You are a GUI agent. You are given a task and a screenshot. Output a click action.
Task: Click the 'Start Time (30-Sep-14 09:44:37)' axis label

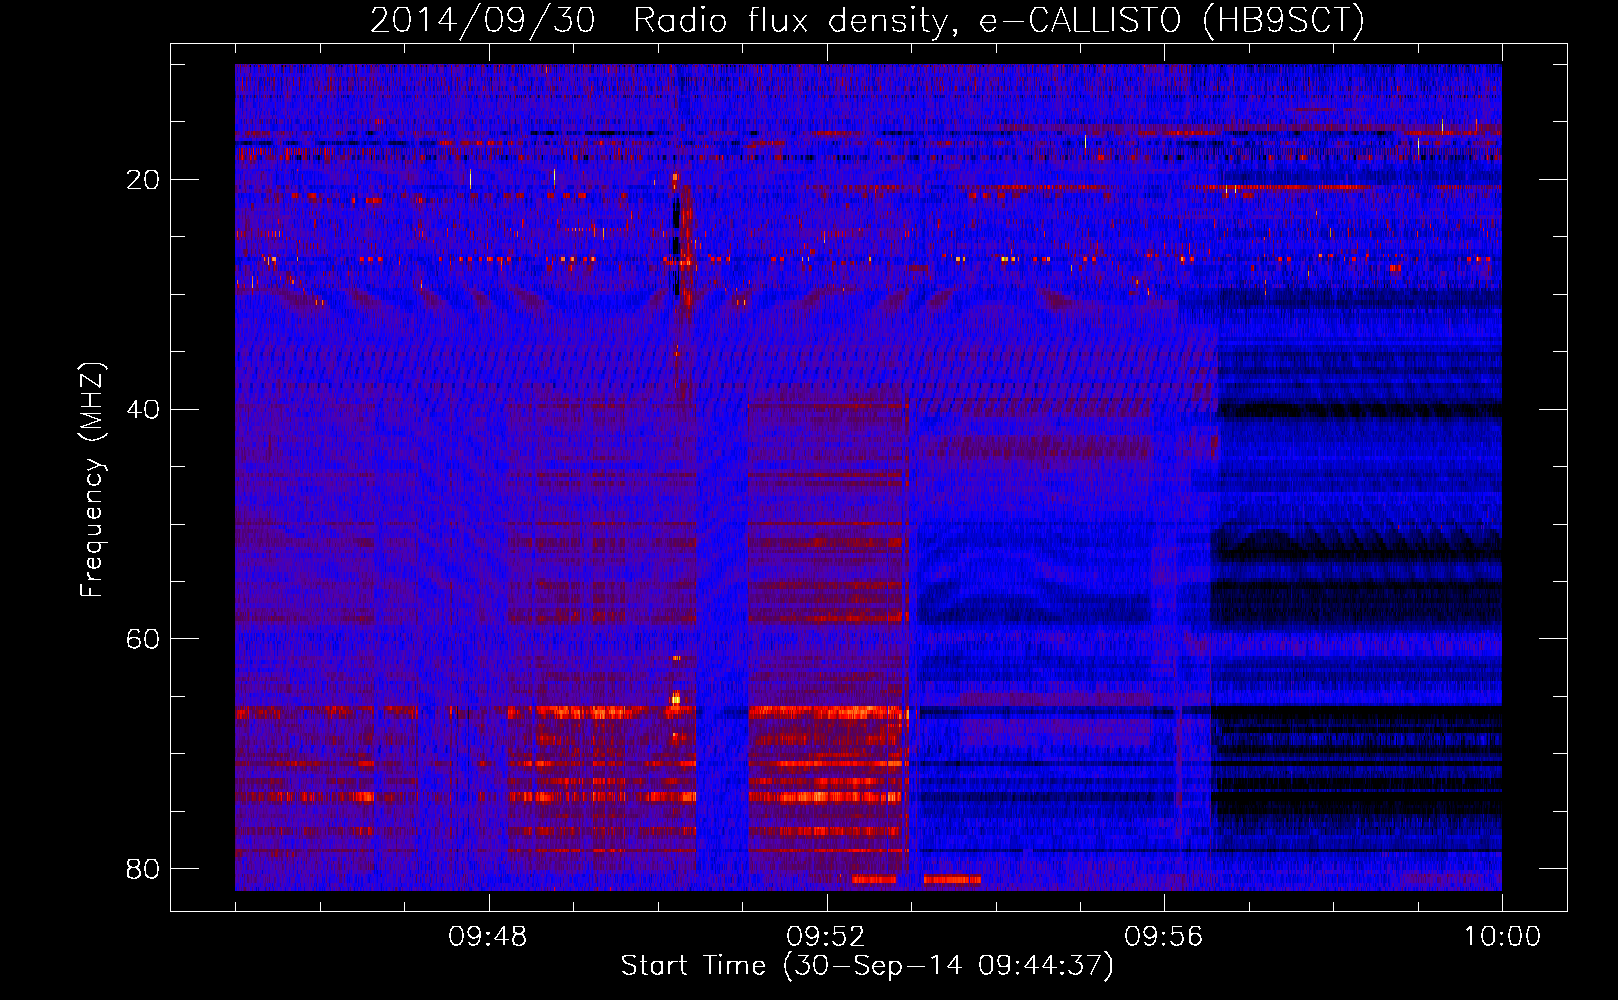867,966
